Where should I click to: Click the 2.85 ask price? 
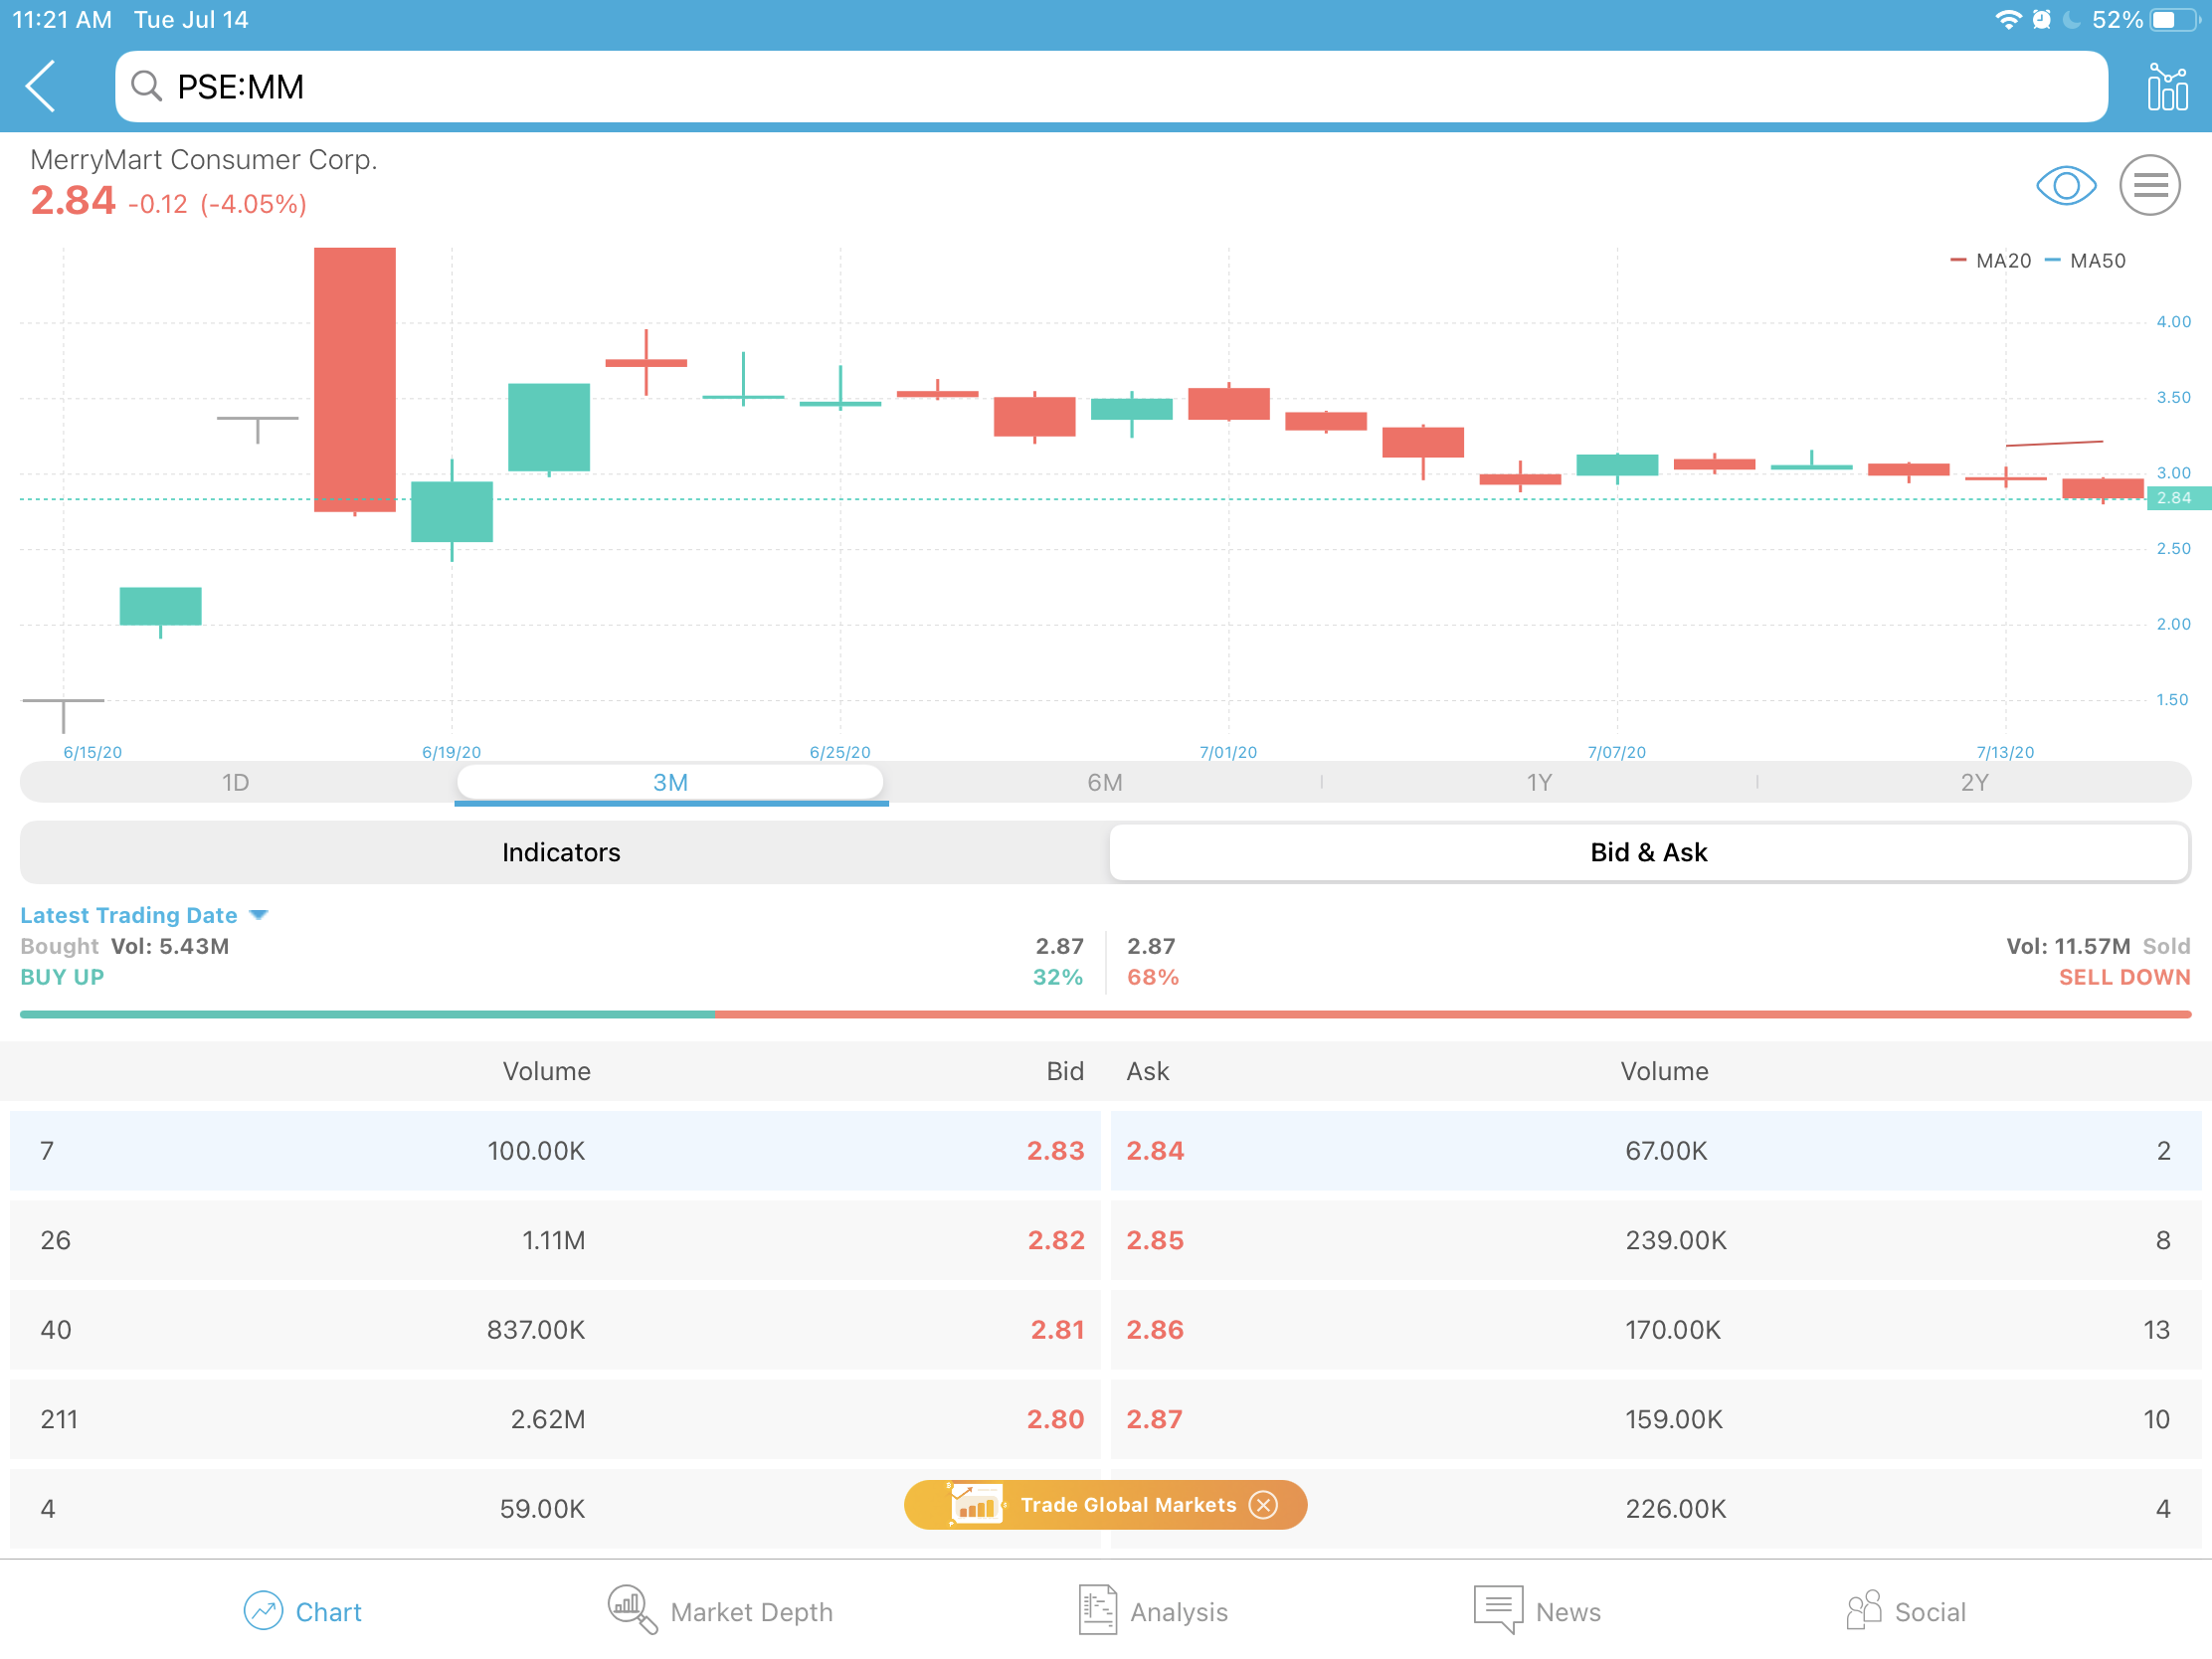(1155, 1240)
